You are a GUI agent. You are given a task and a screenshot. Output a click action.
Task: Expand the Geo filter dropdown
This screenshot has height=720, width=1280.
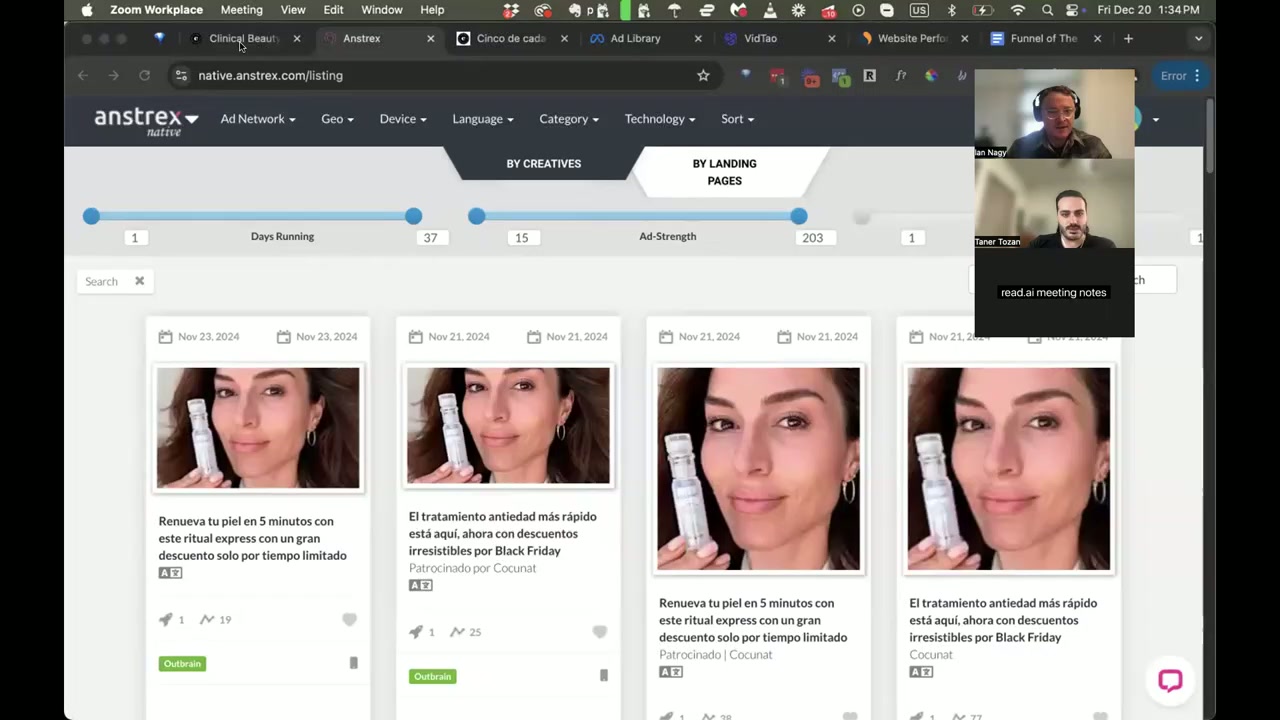pyautogui.click(x=337, y=119)
